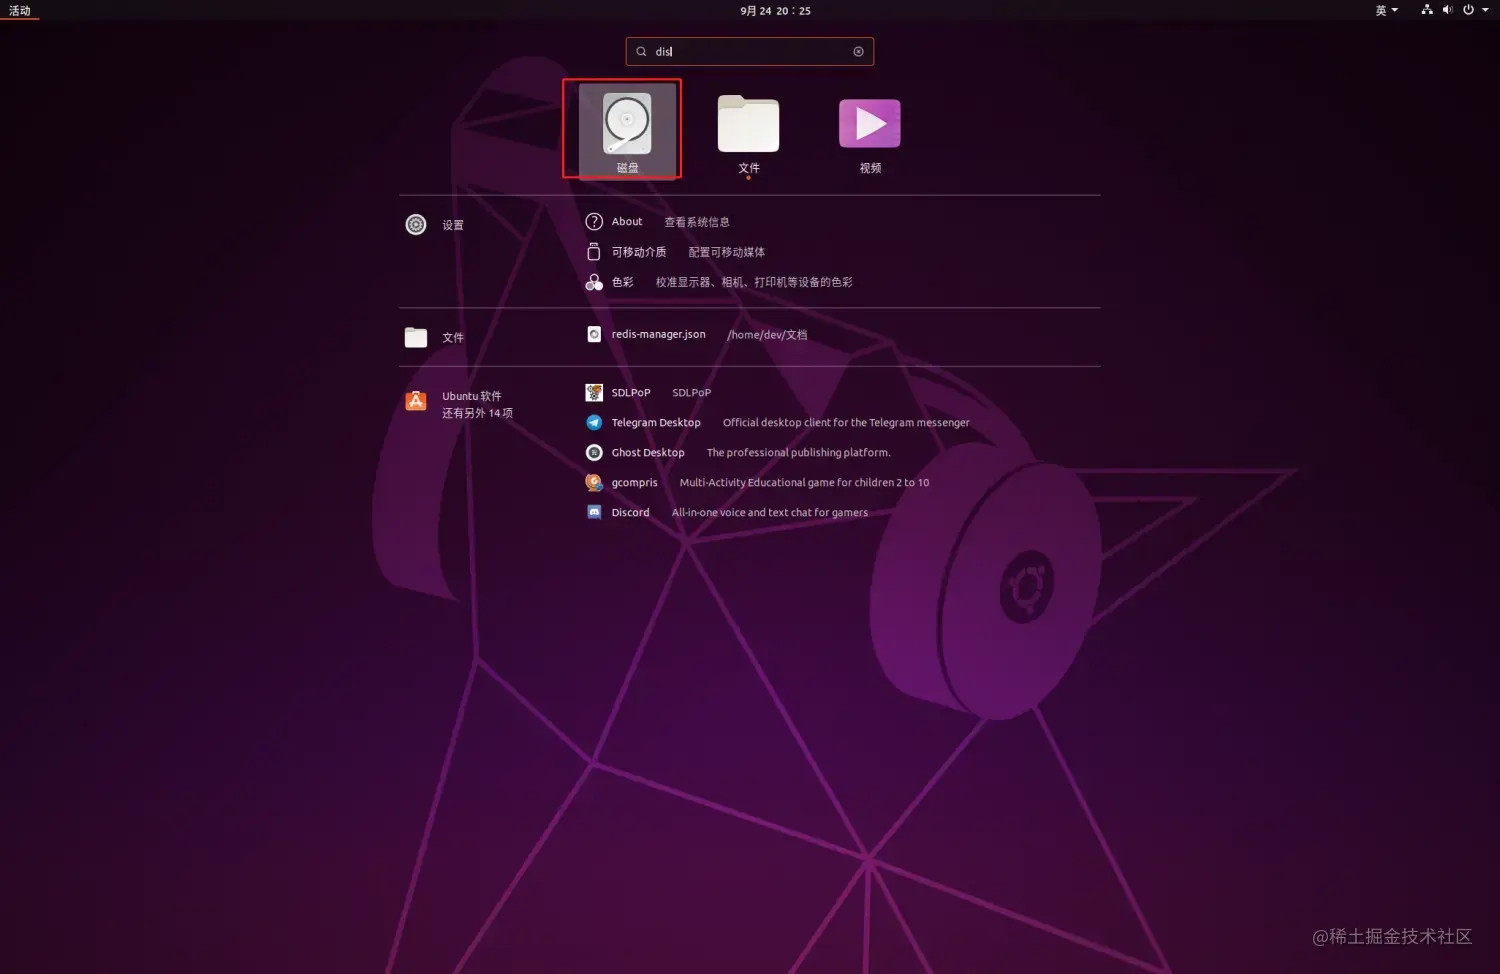Select the SDLPoP app icon
This screenshot has width=1500, height=974.
(594, 392)
